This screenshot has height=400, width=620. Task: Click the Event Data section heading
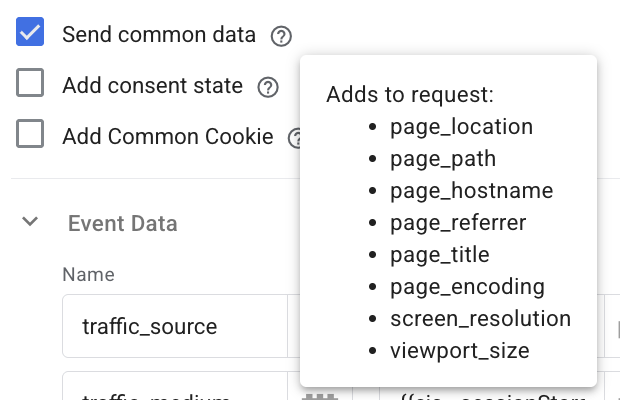[x=122, y=223]
